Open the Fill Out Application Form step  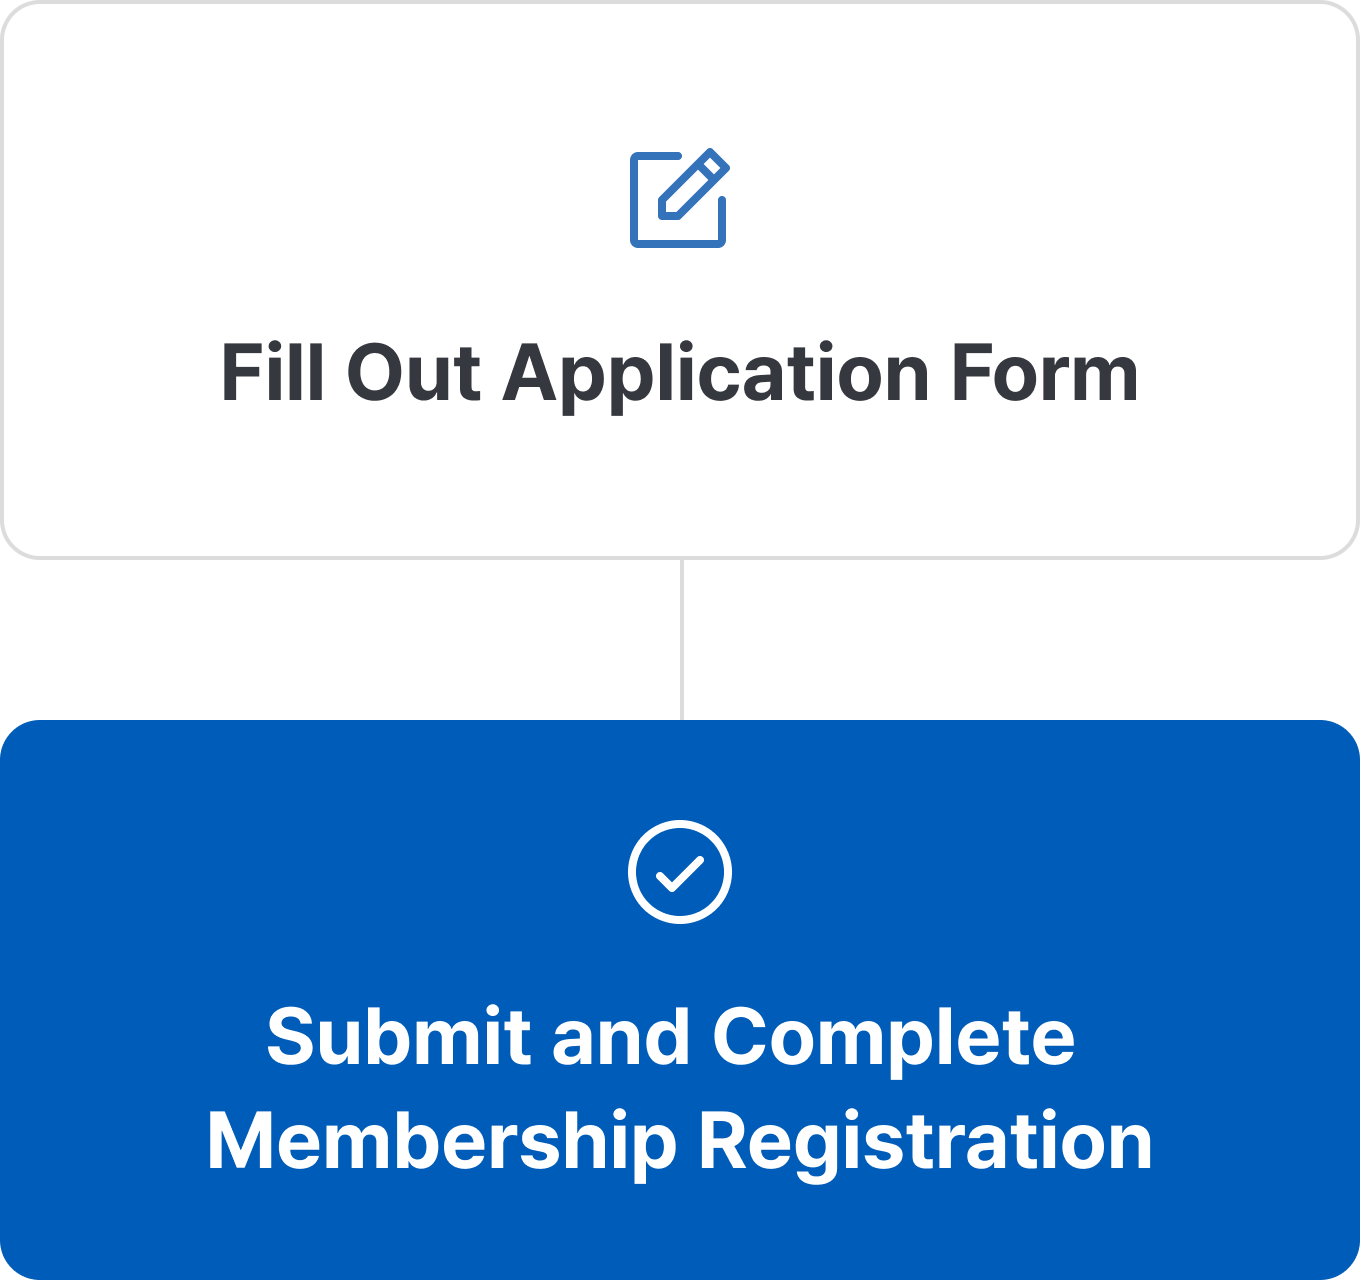[x=679, y=374]
